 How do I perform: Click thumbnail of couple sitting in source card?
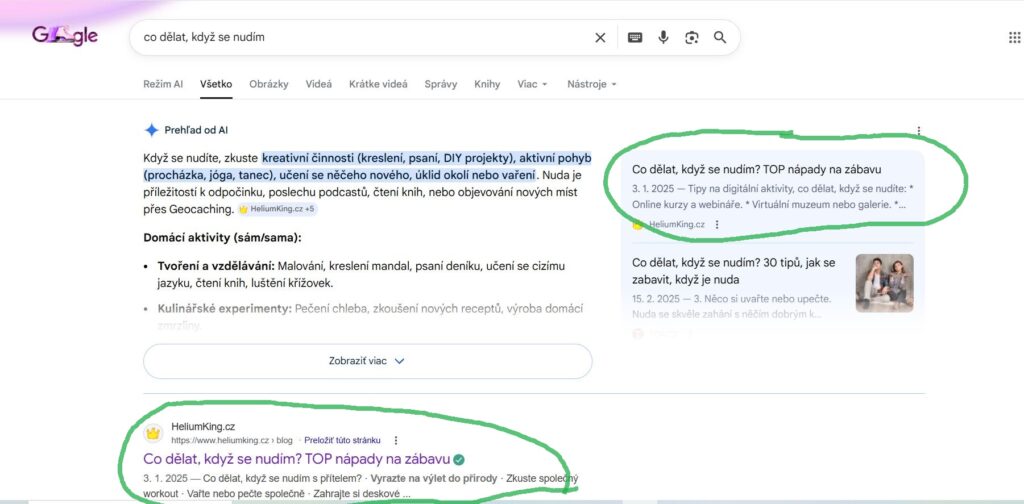884,283
